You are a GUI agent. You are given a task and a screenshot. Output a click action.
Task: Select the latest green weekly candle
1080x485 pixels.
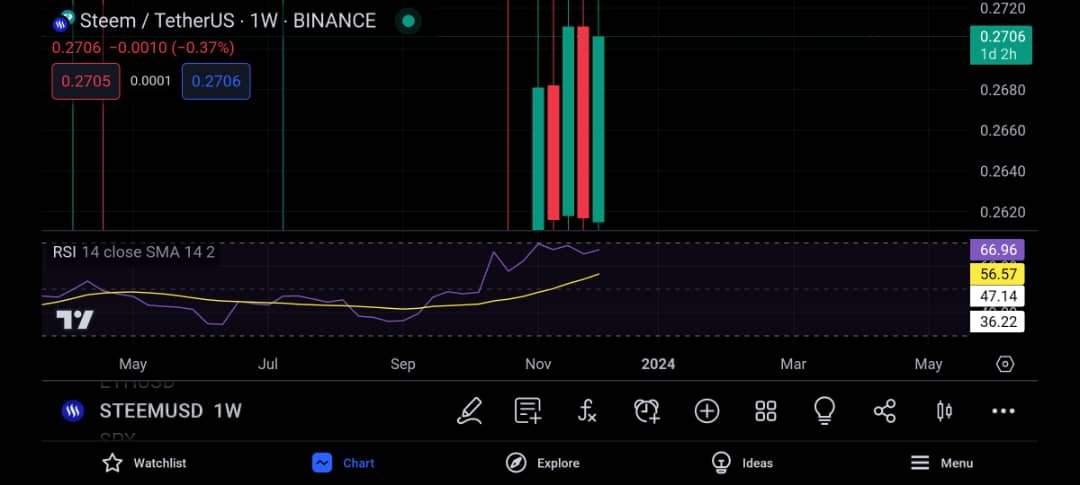[x=598, y=129]
